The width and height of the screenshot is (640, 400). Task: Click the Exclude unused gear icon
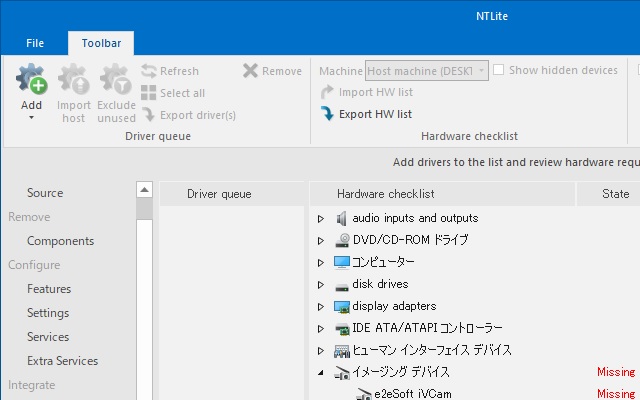click(116, 78)
